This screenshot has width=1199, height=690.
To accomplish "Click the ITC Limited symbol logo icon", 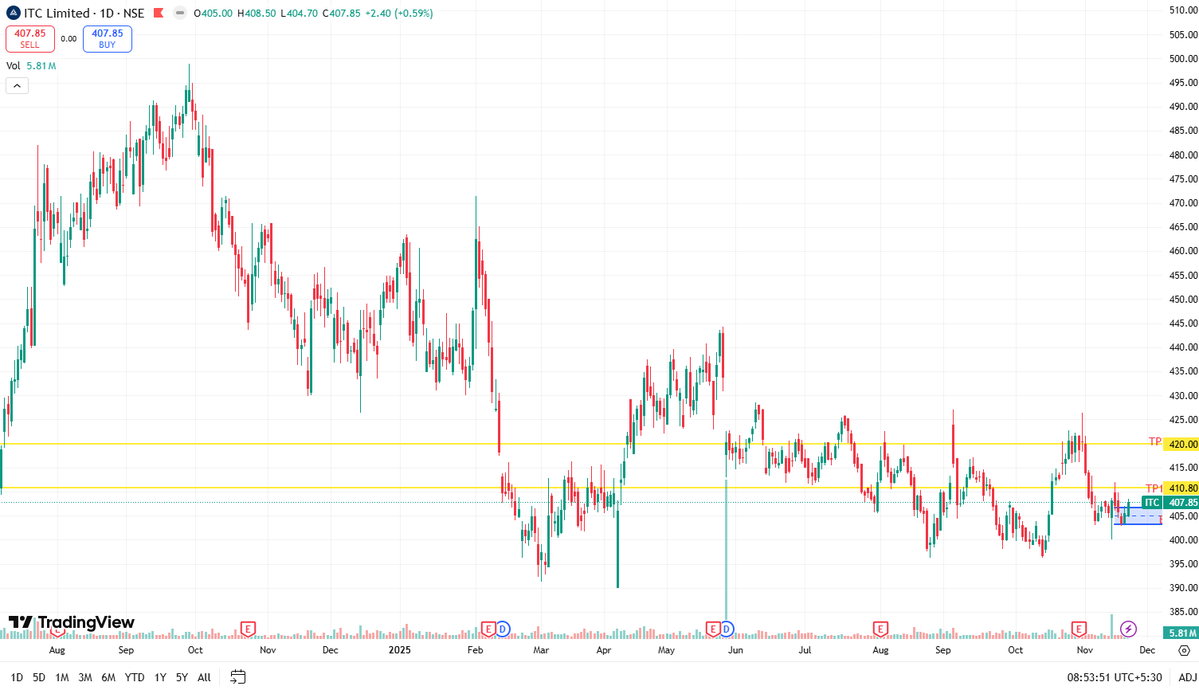I will [14, 13].
